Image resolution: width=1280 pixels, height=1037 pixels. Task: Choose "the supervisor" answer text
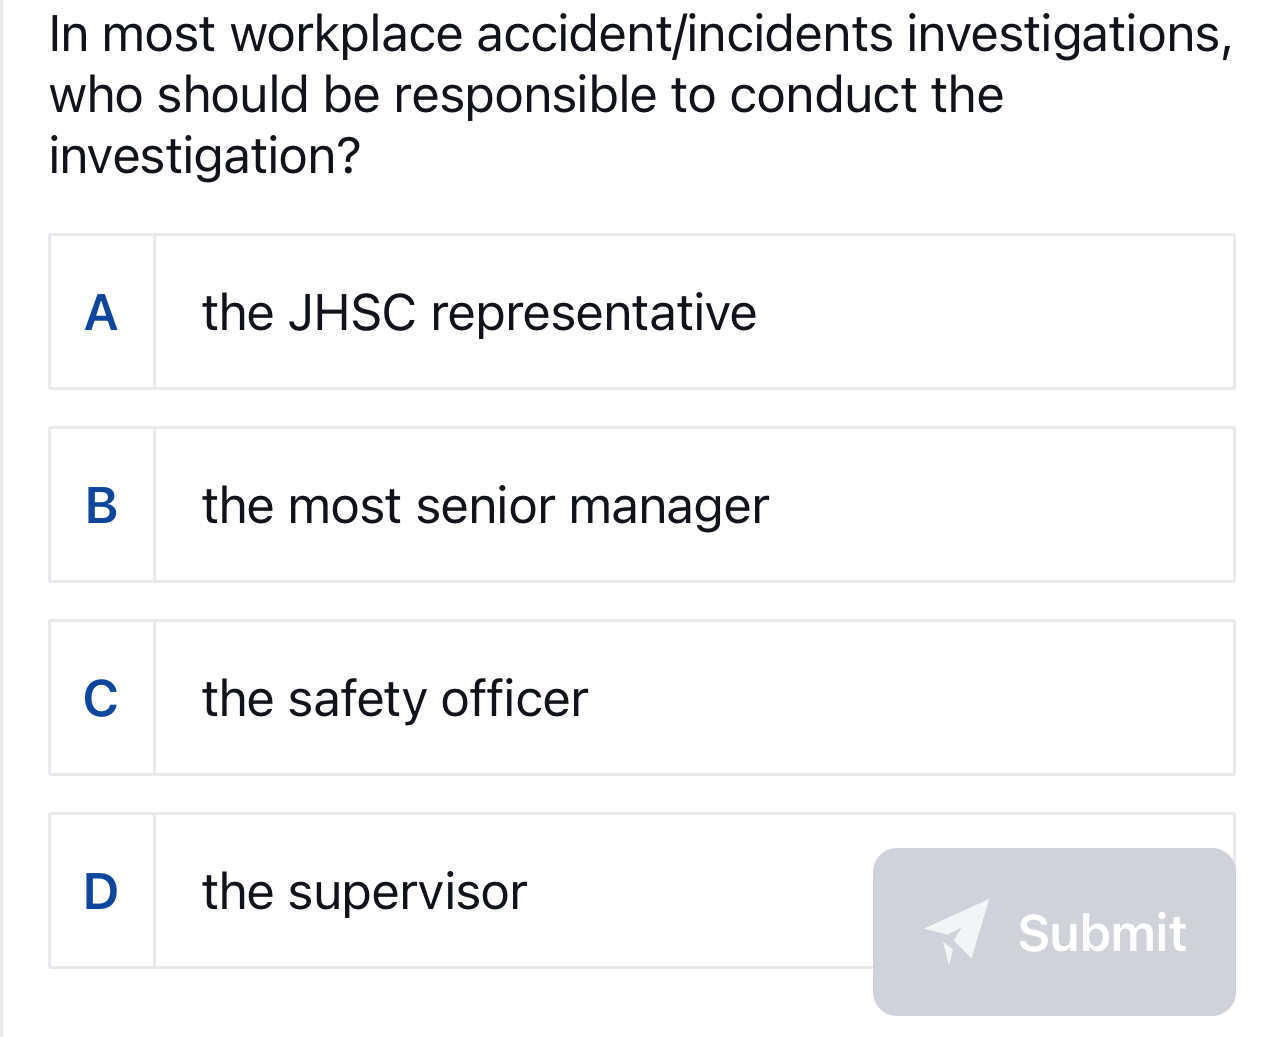click(364, 892)
